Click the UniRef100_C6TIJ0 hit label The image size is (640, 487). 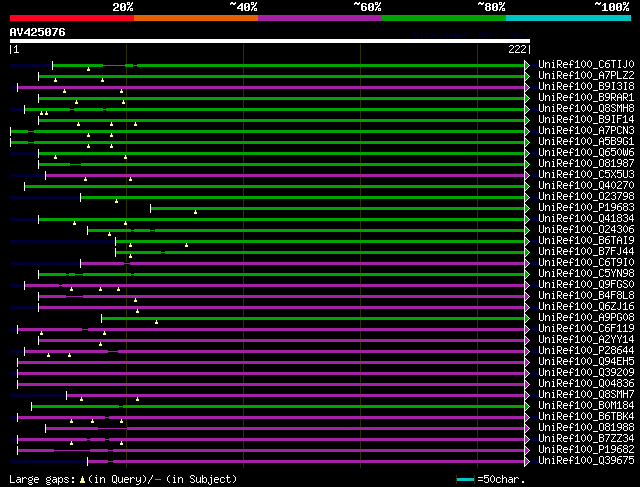click(586, 64)
